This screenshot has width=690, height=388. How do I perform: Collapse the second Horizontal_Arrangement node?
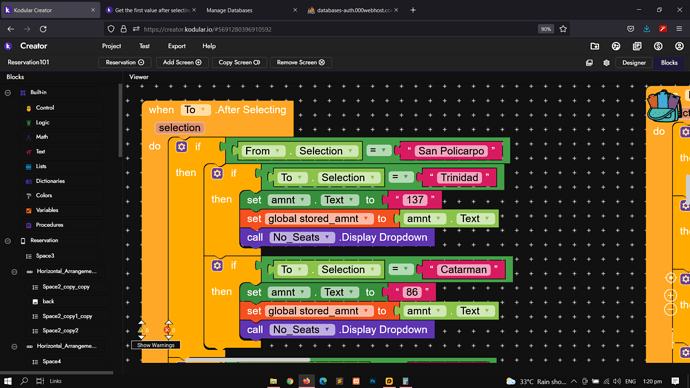14,347
